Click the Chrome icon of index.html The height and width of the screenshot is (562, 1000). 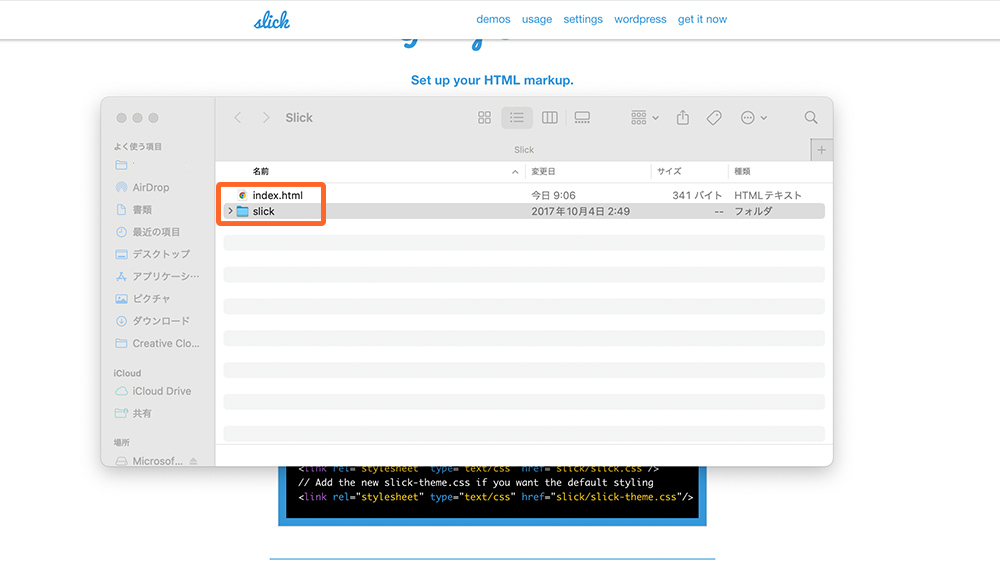pos(242,195)
